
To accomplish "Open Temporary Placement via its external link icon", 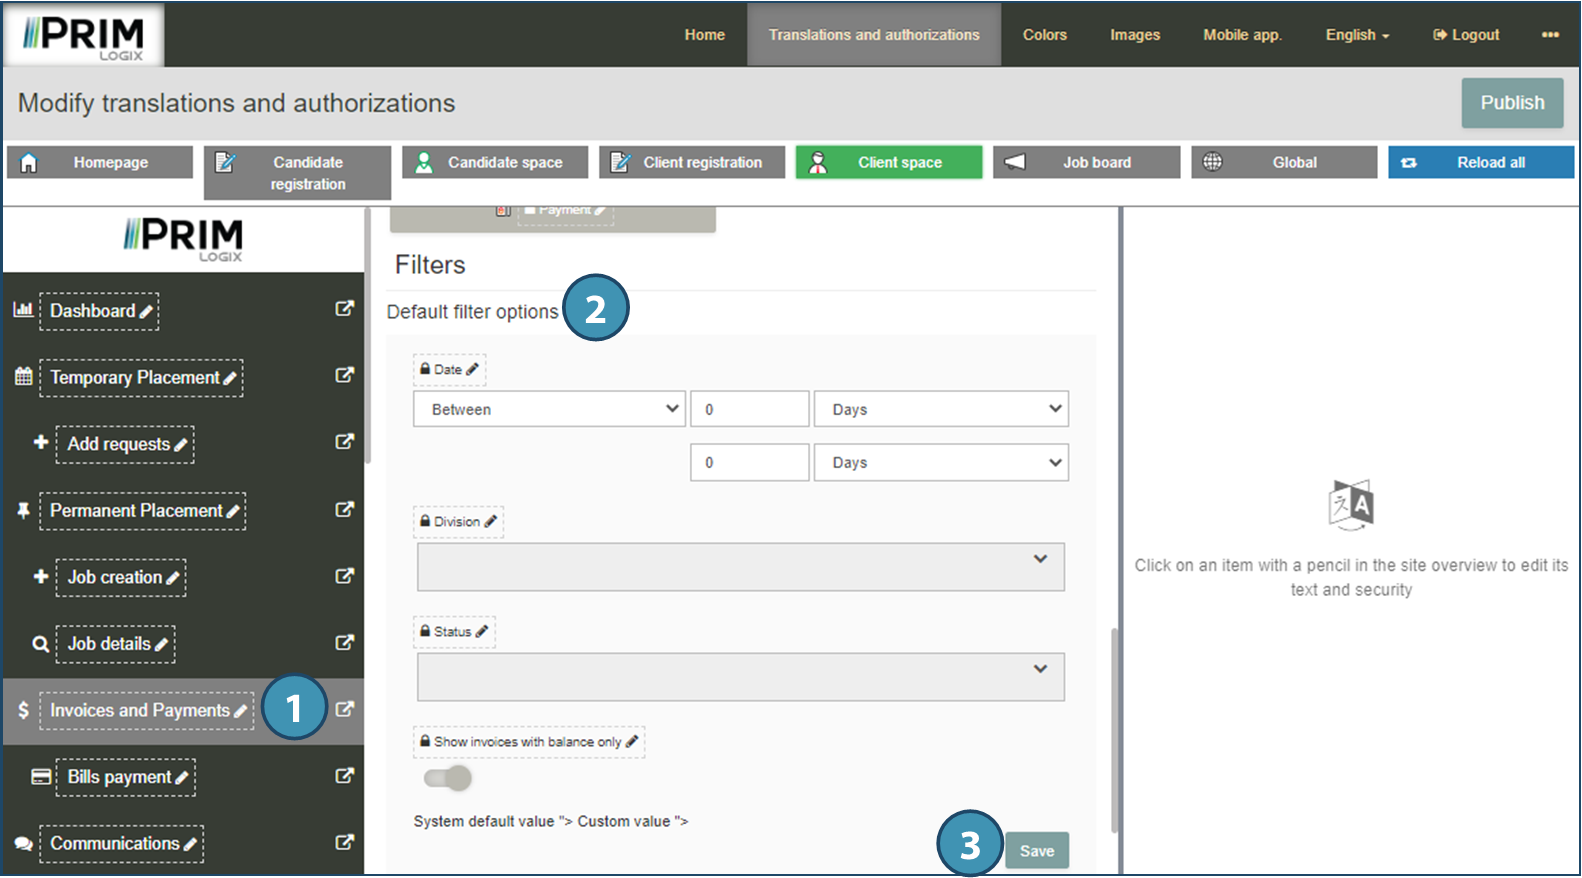I will (x=344, y=376).
